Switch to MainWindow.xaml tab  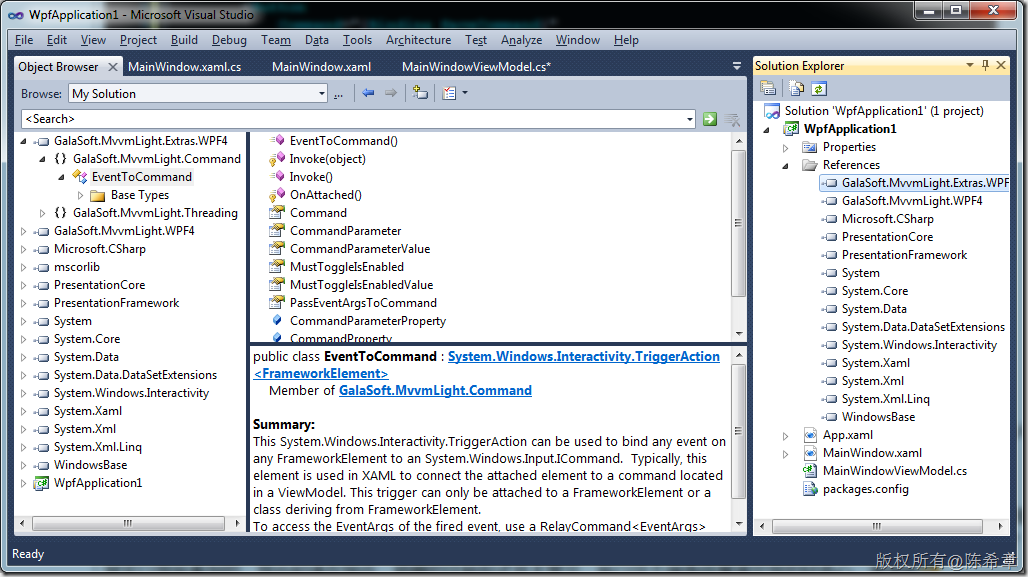tap(321, 67)
